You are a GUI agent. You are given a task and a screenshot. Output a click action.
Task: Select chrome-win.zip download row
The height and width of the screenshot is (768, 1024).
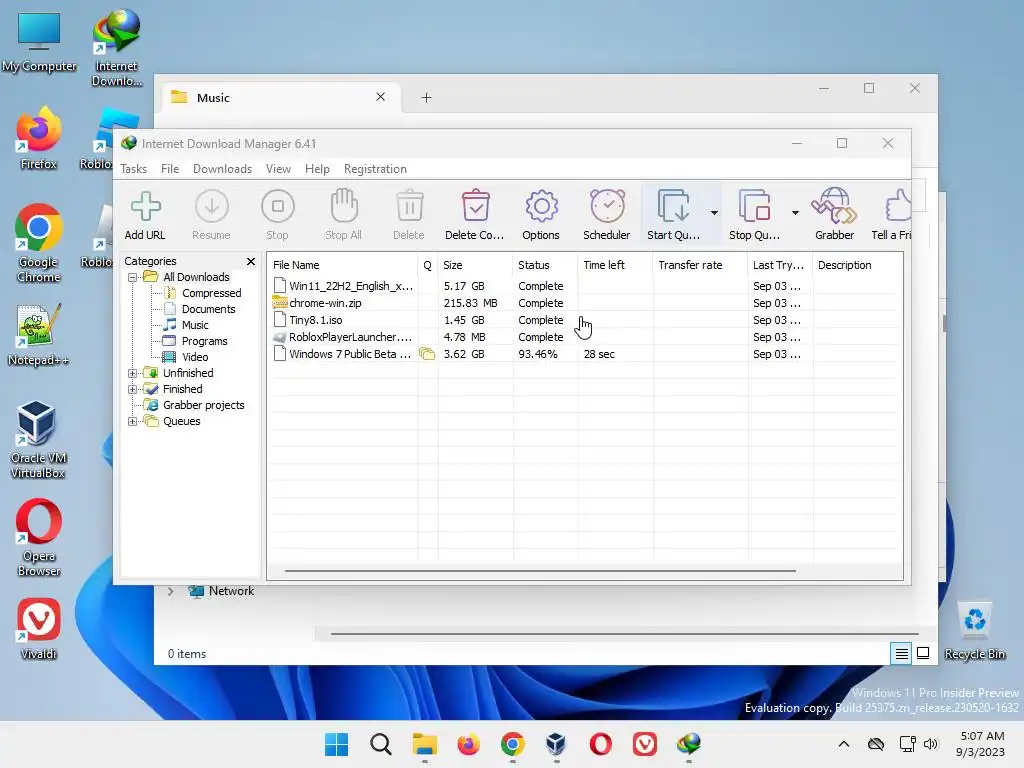coord(585,303)
